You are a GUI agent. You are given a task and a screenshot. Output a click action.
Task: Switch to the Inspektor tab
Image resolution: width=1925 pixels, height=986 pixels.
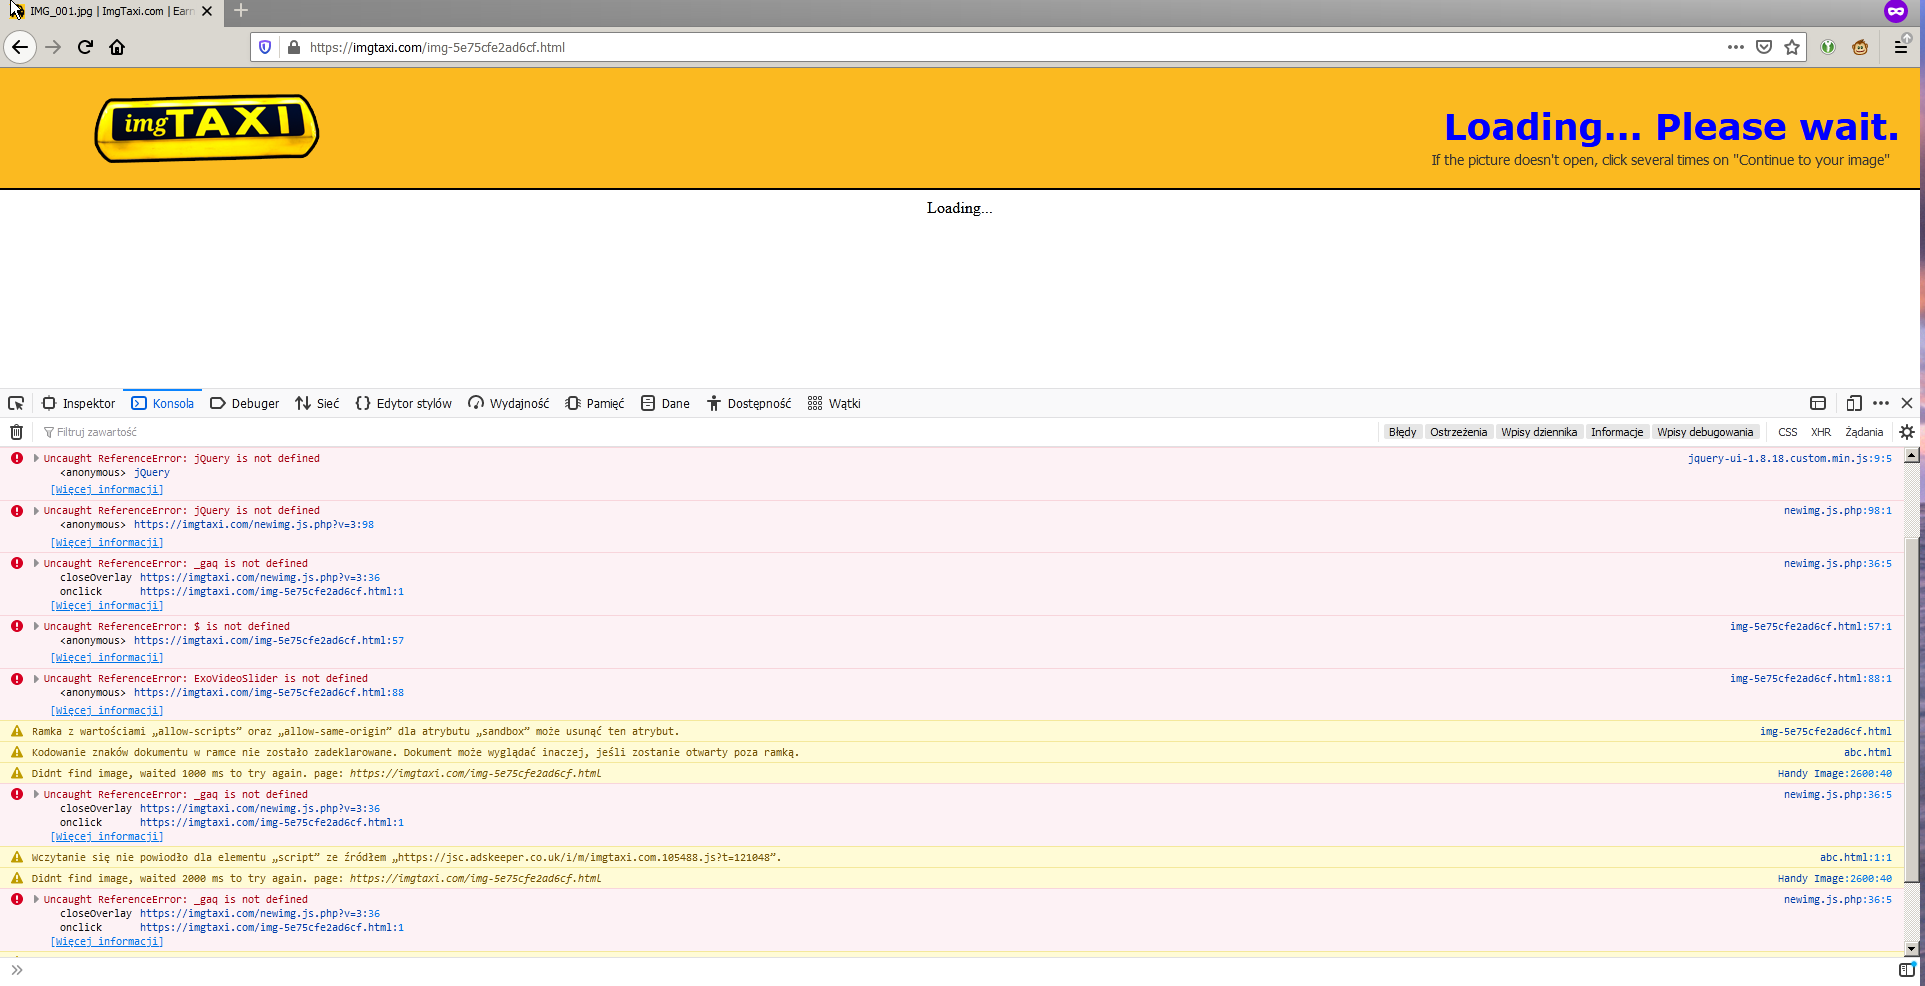pos(79,403)
